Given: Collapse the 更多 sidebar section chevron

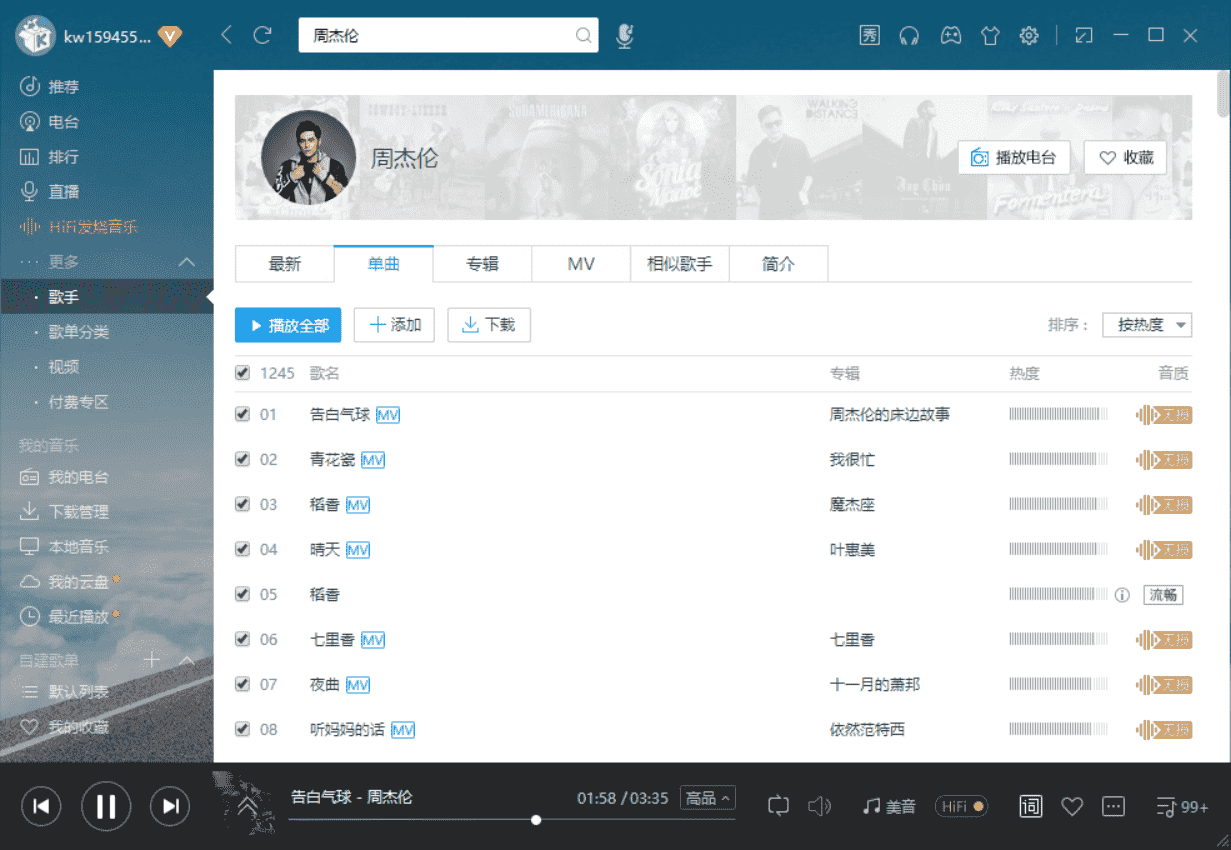Looking at the screenshot, I should click(x=187, y=262).
